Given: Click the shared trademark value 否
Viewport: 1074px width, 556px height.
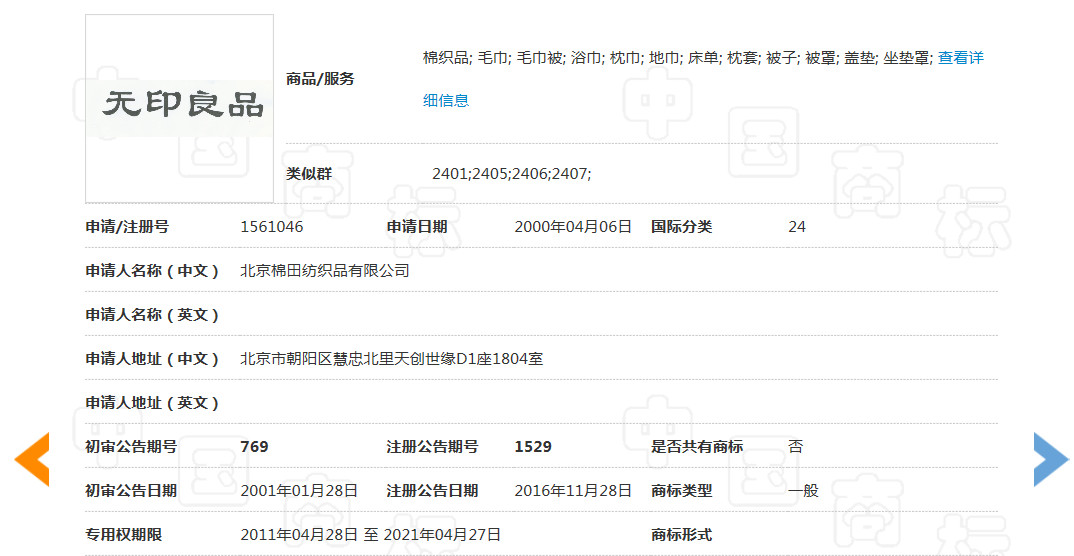Looking at the screenshot, I should tap(795, 447).
